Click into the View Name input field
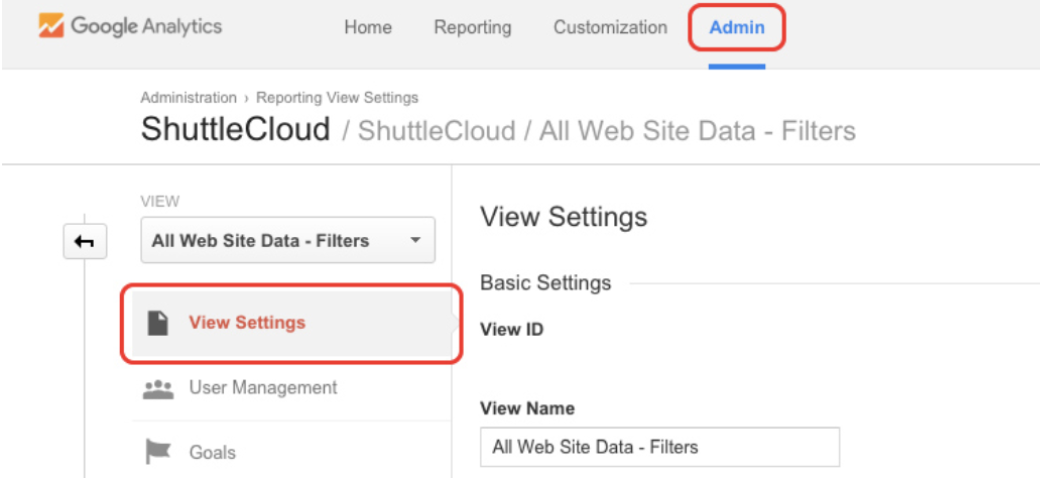This screenshot has width=1040, height=478. (x=660, y=447)
